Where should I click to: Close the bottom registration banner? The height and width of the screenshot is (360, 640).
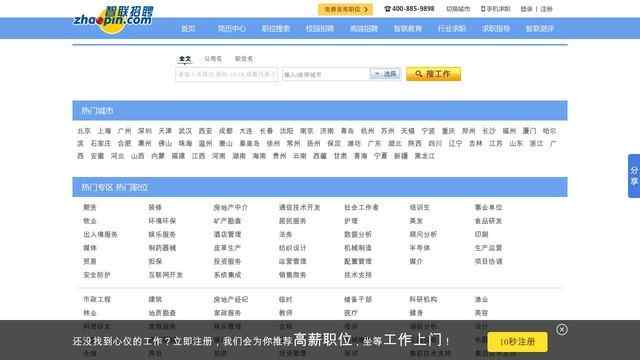pyautogui.click(x=562, y=329)
